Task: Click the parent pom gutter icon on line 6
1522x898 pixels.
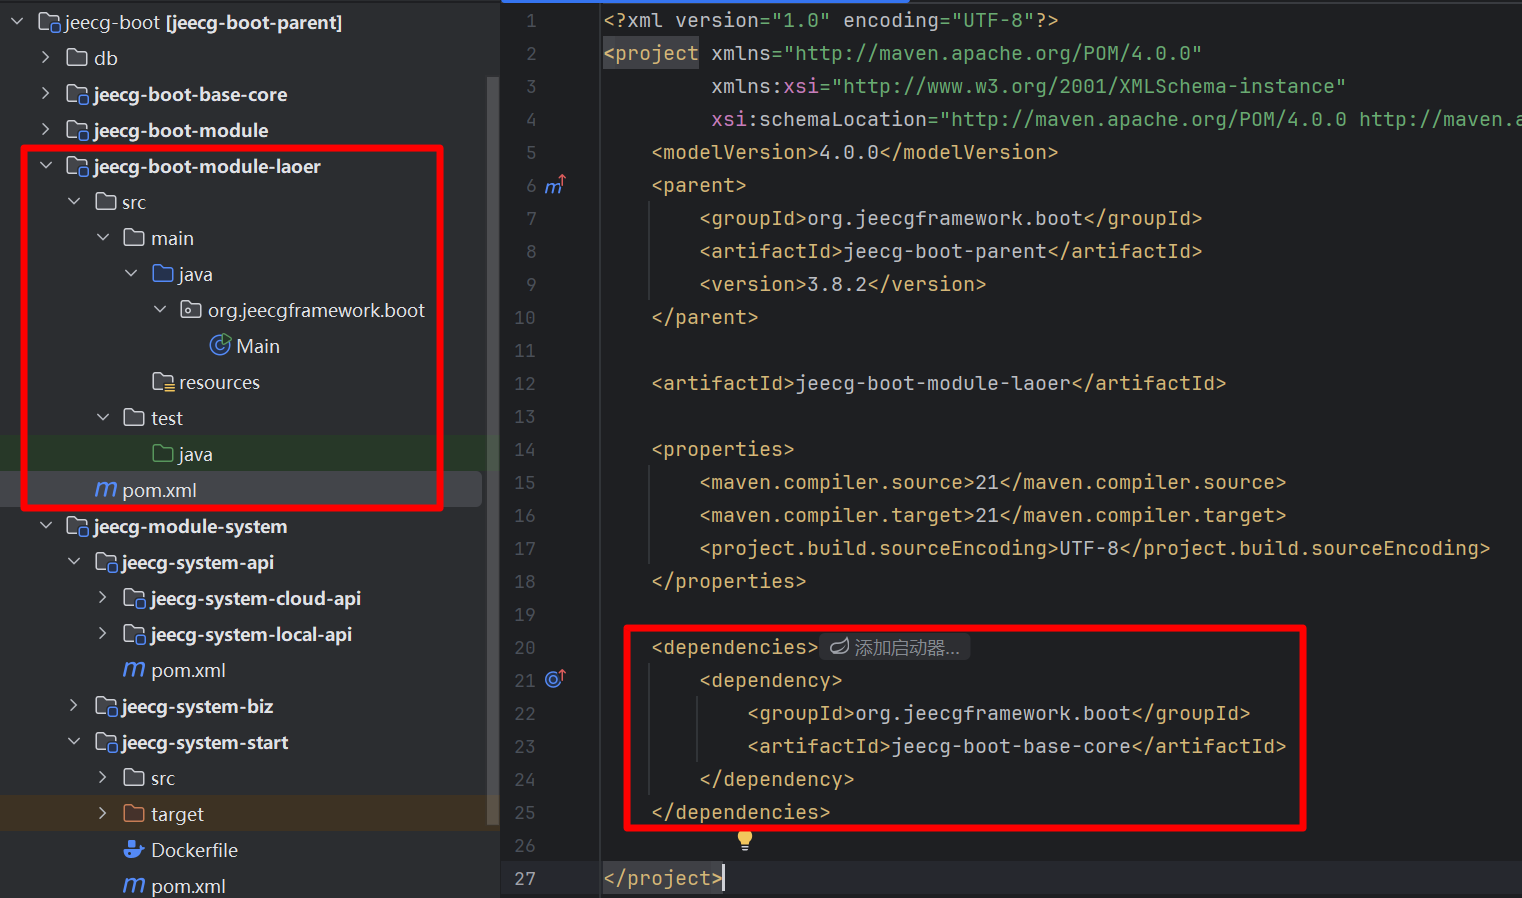Action: [x=555, y=184]
